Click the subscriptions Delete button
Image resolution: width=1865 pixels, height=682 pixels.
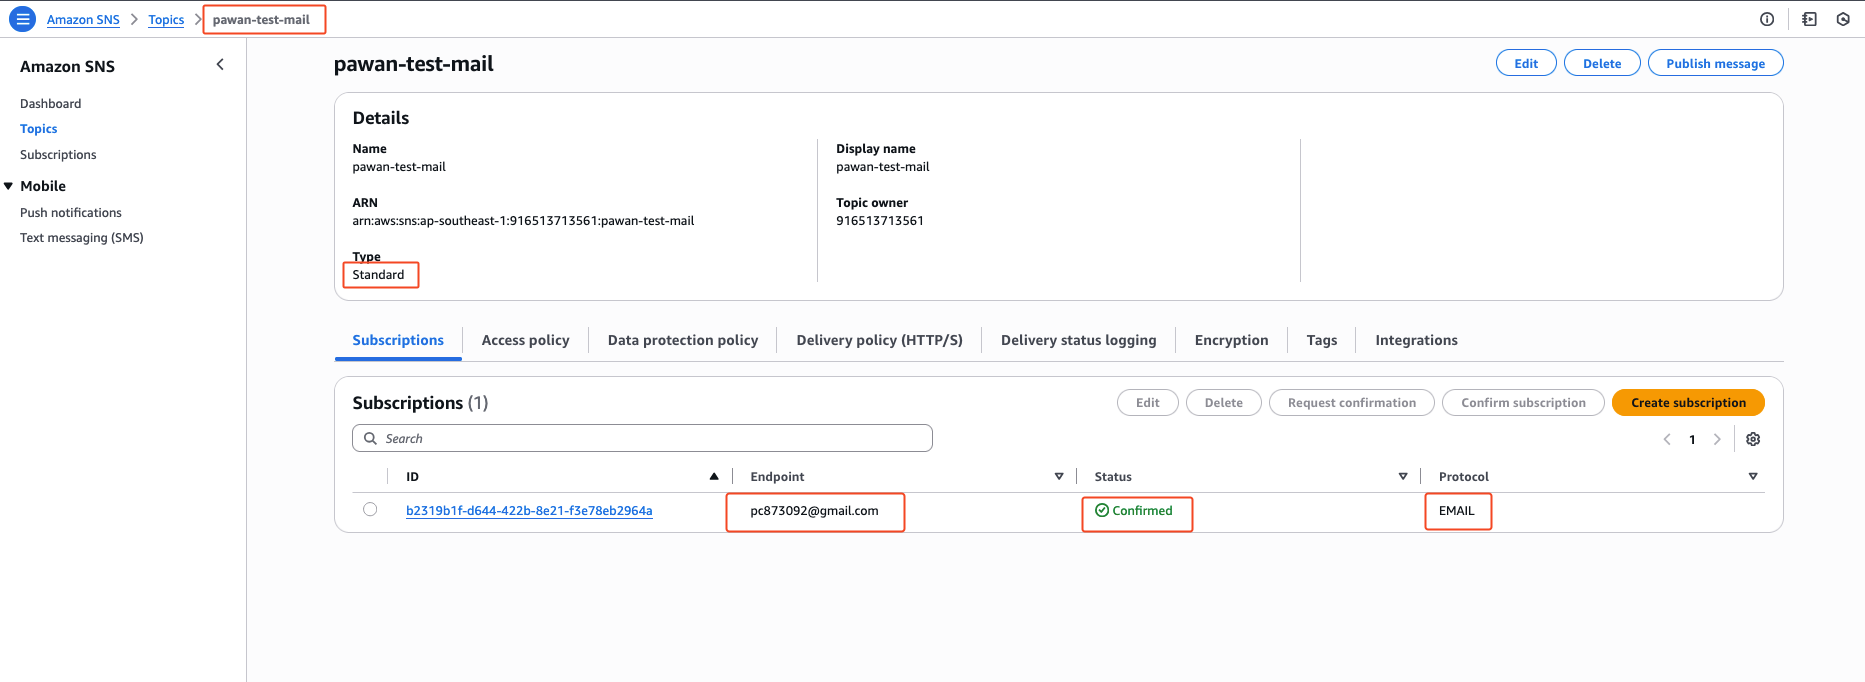pyautogui.click(x=1224, y=403)
